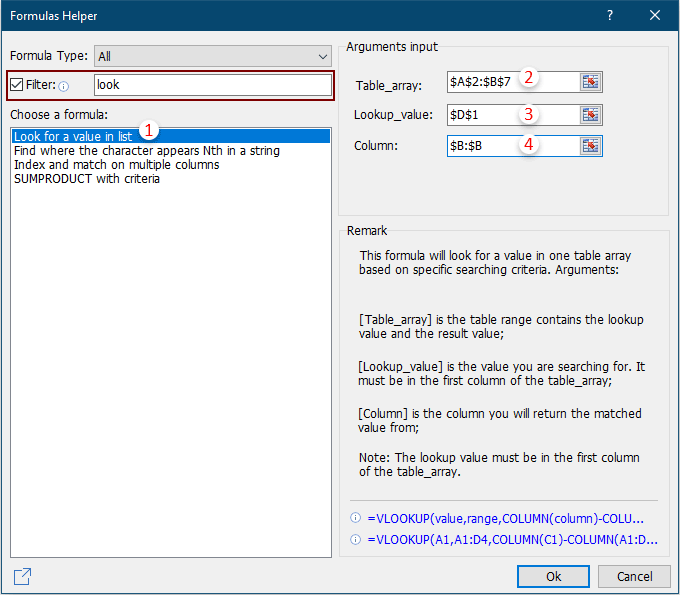Click the help question mark in title bar
The width and height of the screenshot is (680, 595).
pos(610,16)
